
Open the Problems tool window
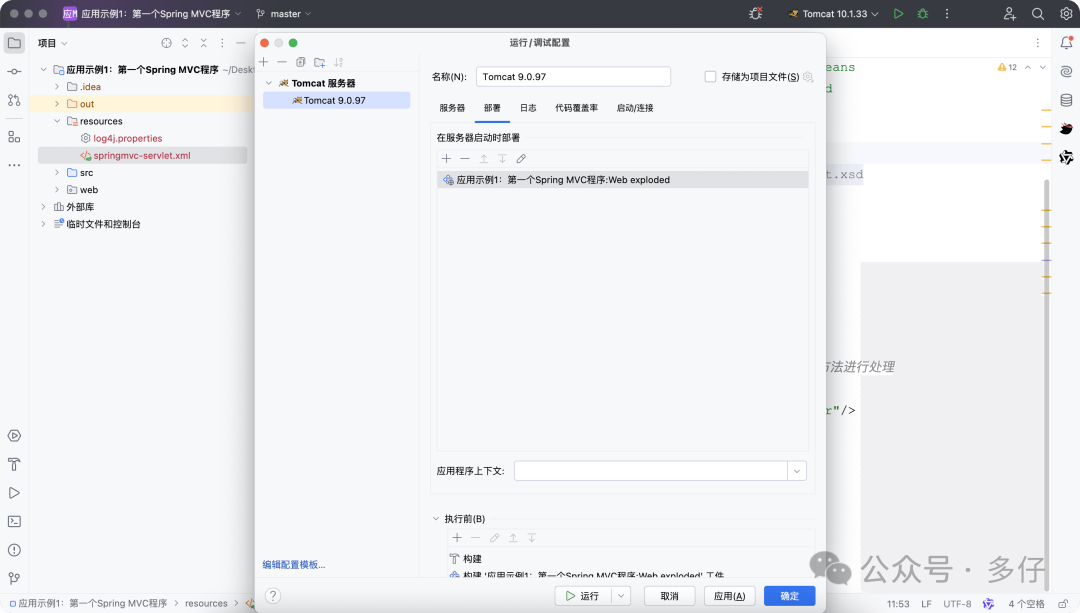[14, 550]
